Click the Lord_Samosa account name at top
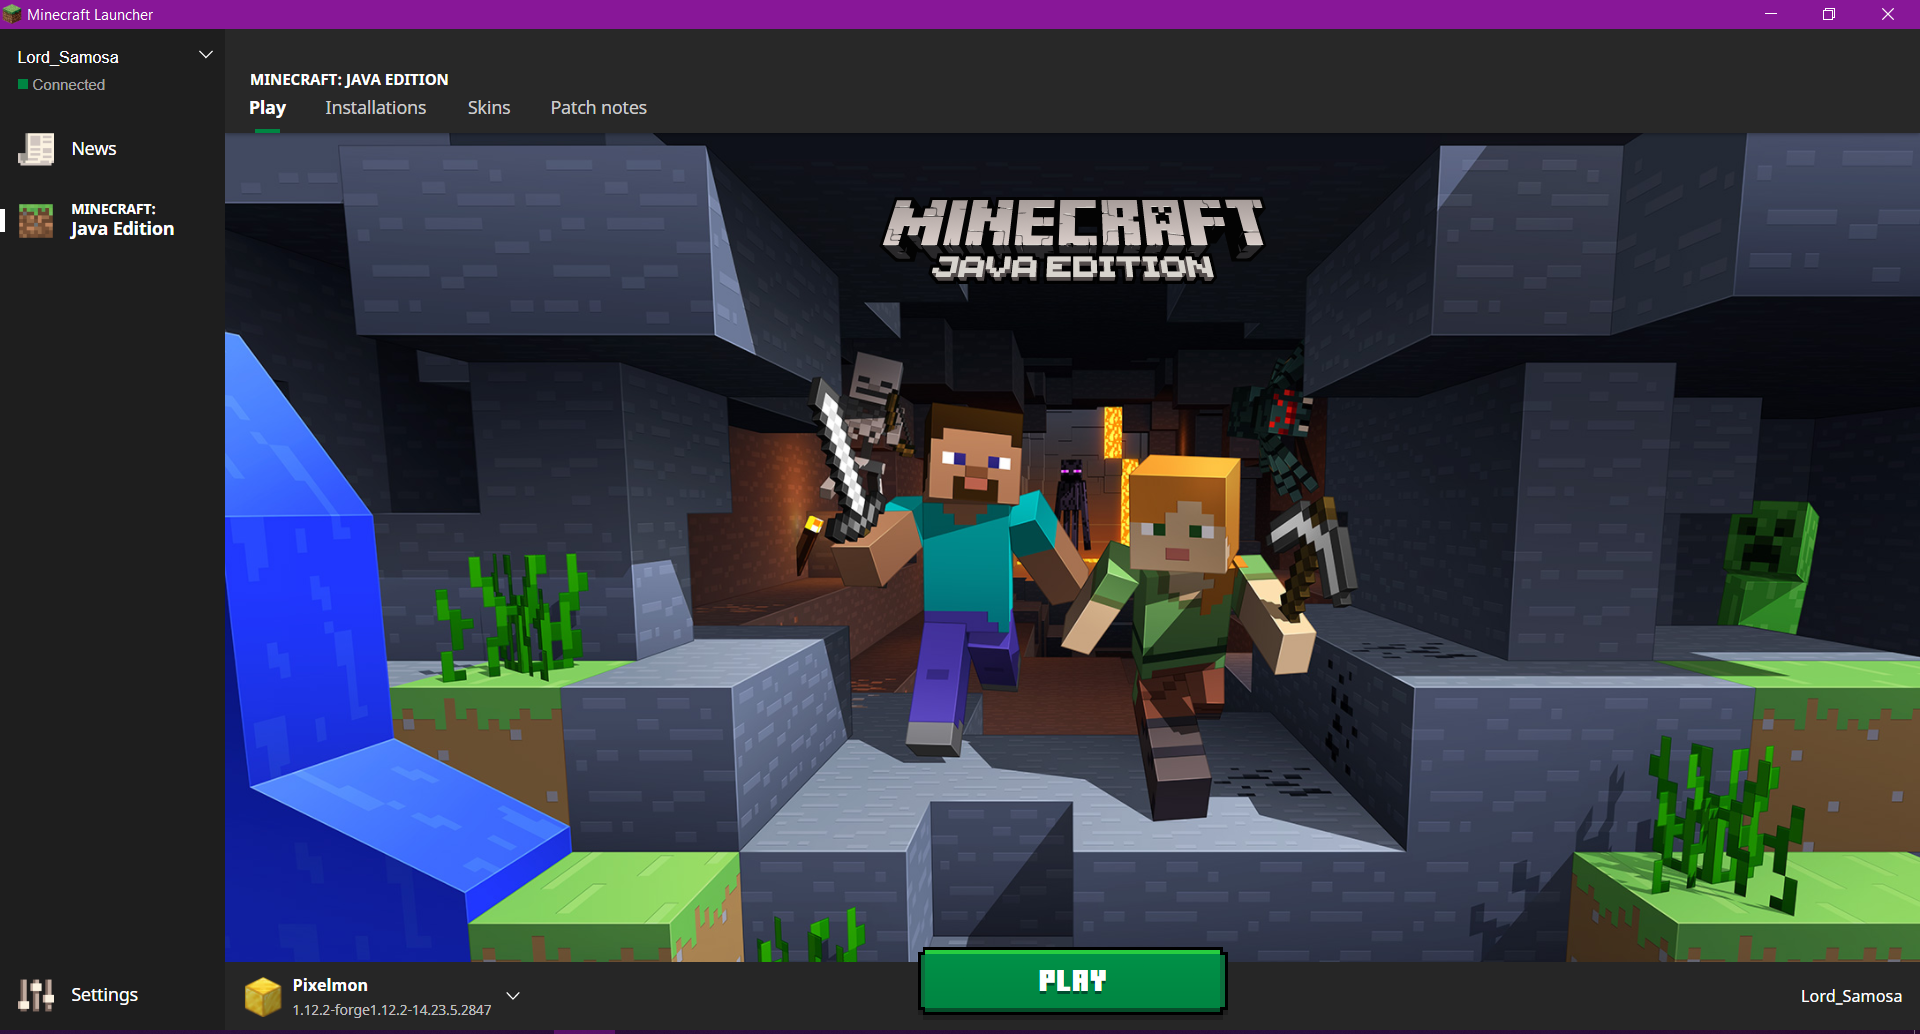This screenshot has height=1034, width=1920. tap(68, 58)
